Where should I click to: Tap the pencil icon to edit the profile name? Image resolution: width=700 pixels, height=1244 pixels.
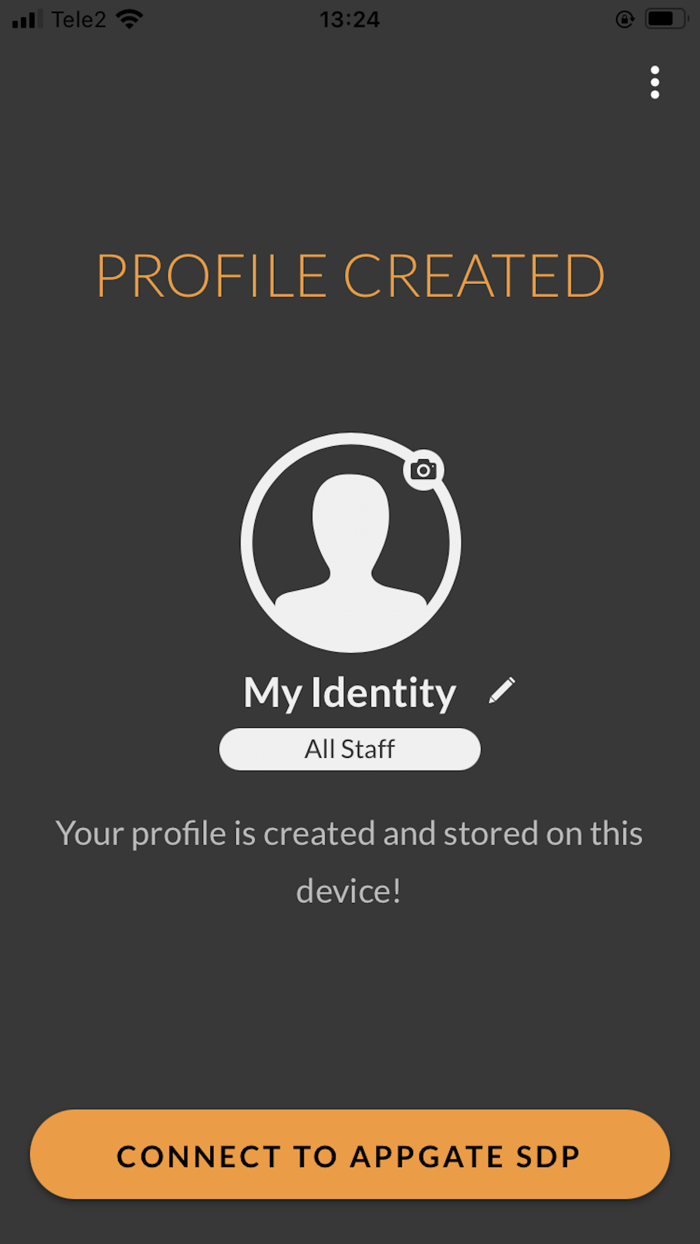[502, 689]
